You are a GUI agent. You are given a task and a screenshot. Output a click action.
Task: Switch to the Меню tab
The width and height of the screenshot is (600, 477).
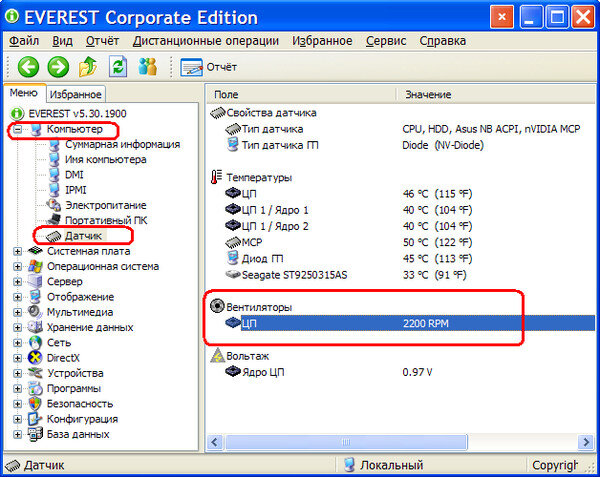[24, 93]
